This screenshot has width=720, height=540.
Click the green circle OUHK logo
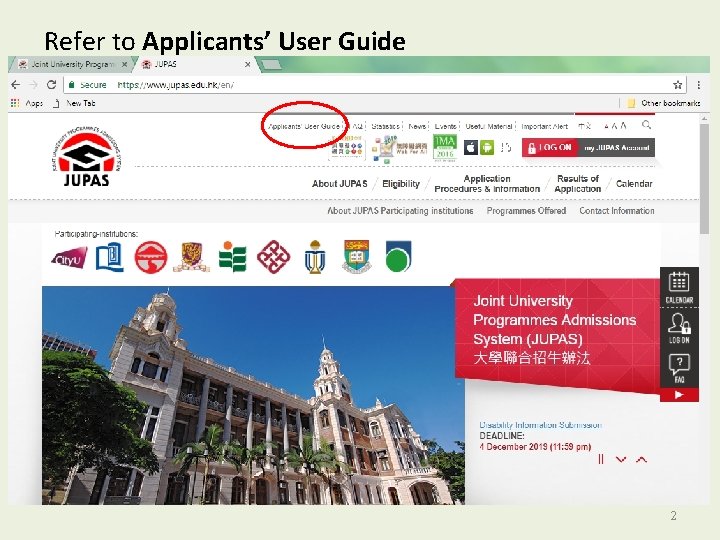(398, 256)
